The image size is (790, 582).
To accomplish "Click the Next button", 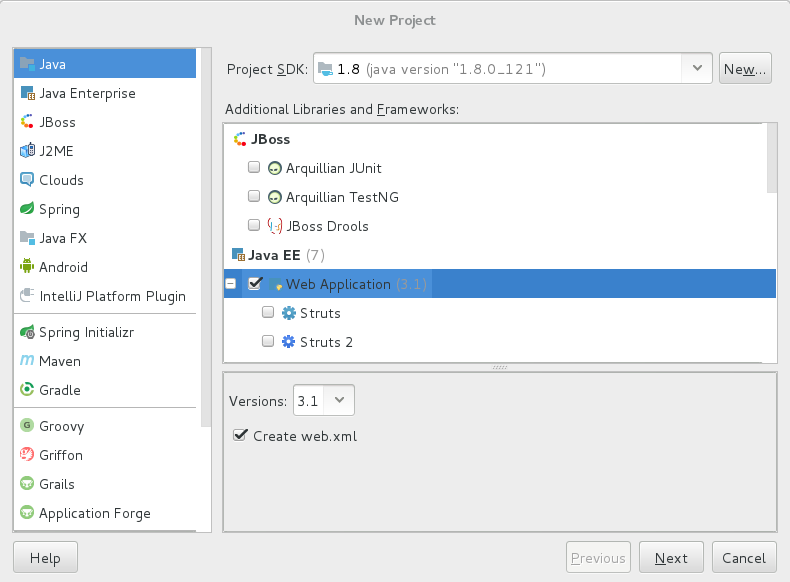I will [671, 557].
